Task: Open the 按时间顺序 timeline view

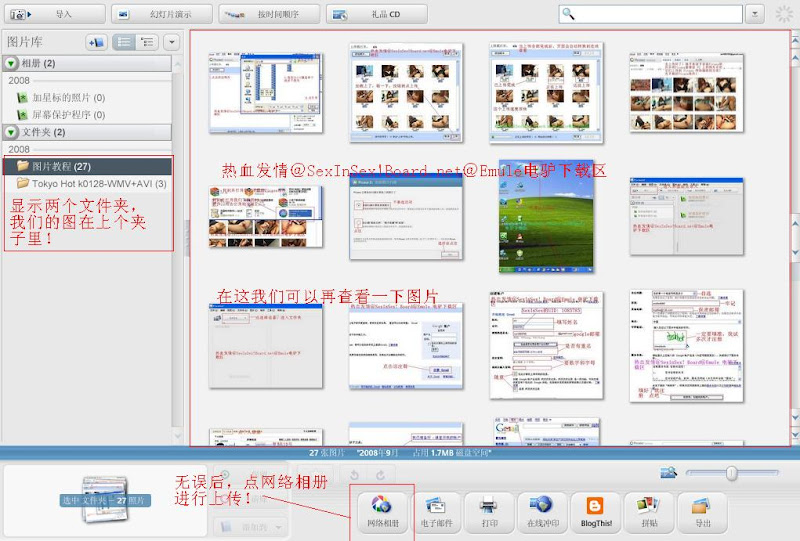Action: 269,14
